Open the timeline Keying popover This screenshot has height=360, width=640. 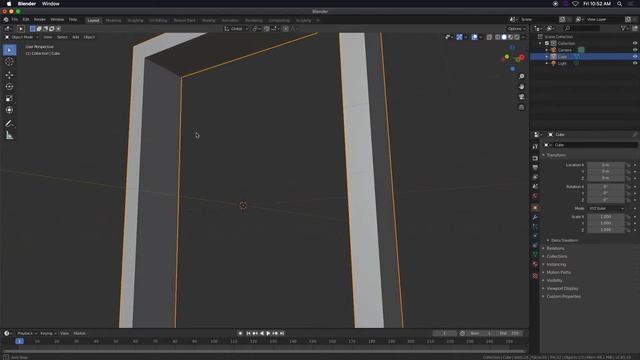coord(48,333)
